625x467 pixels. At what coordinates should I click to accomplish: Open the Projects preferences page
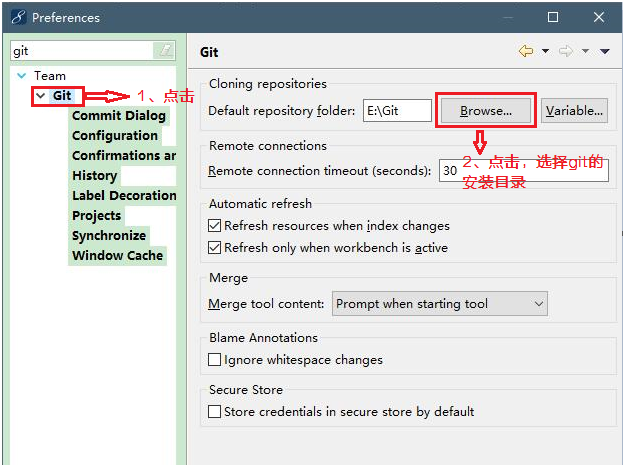tap(96, 216)
